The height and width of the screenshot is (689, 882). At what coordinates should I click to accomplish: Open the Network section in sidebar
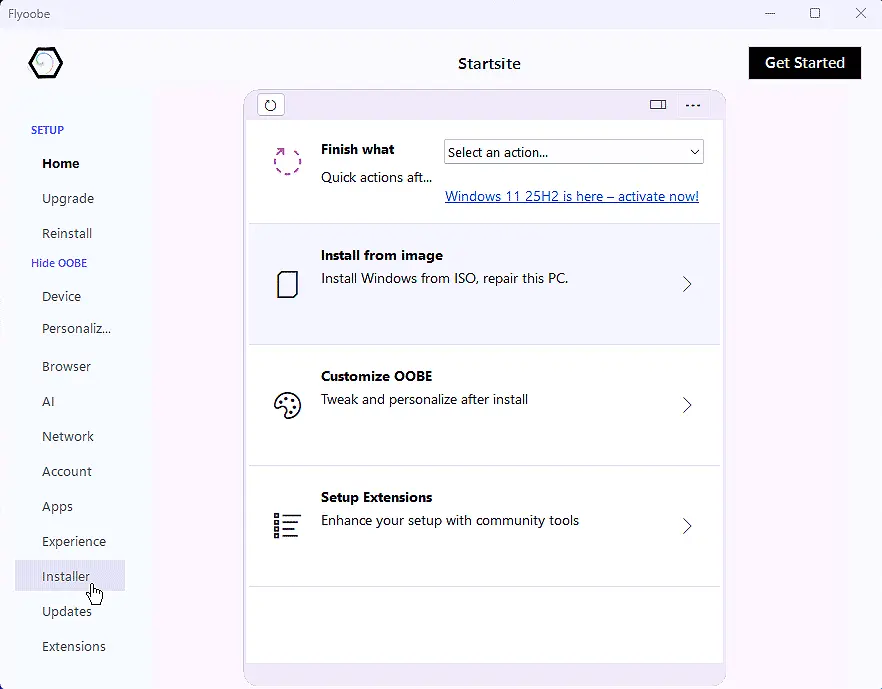click(68, 436)
